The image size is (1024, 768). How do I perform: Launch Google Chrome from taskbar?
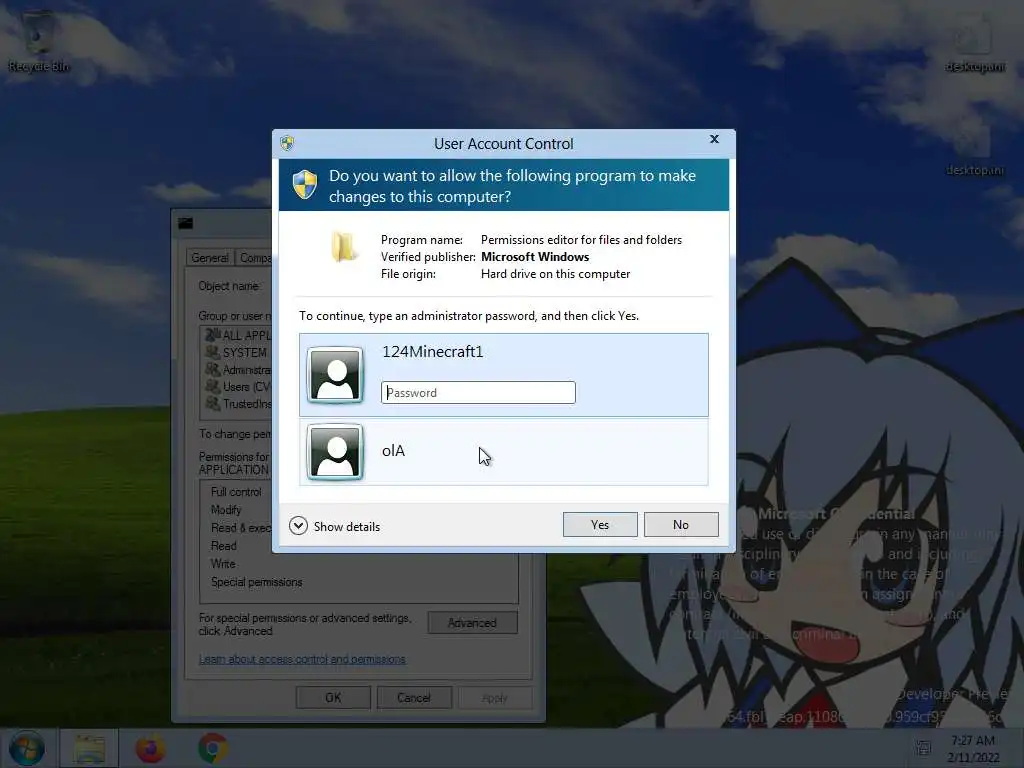(213, 748)
